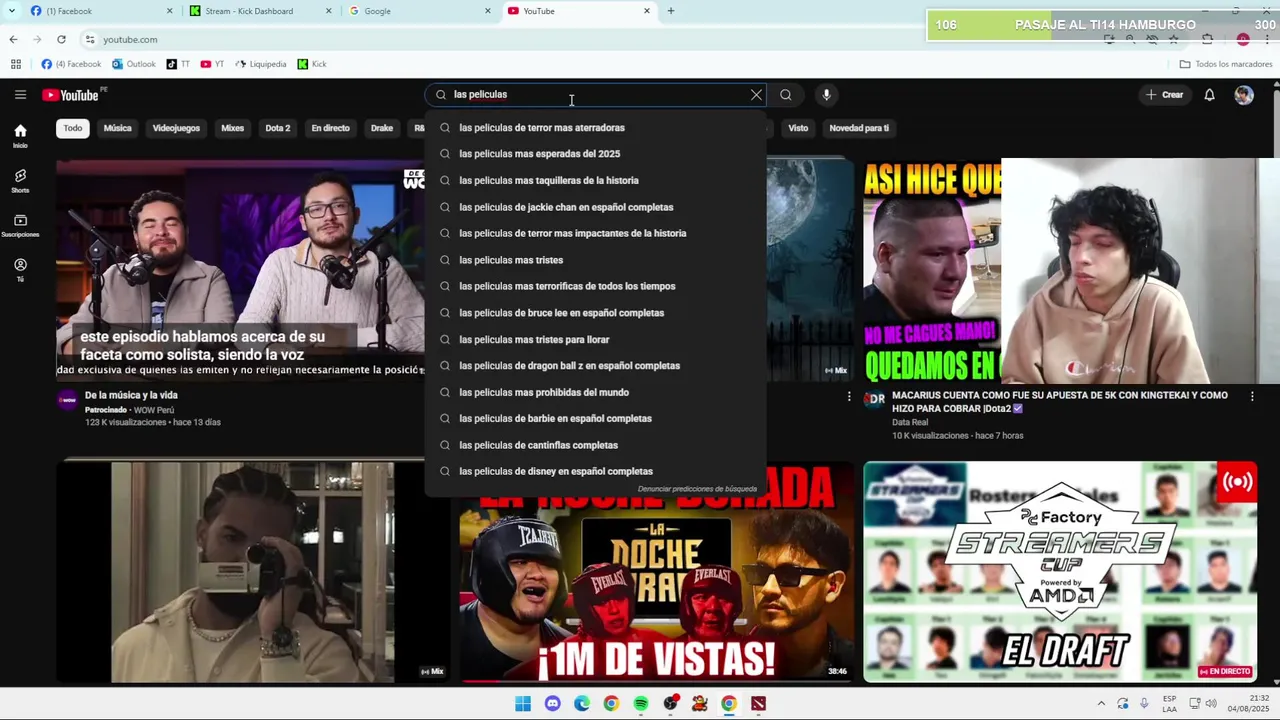Image resolution: width=1280 pixels, height=720 pixels.
Task: Choose suggestion 'las peliculas mas prohibidas del mundo'
Action: pos(596,392)
